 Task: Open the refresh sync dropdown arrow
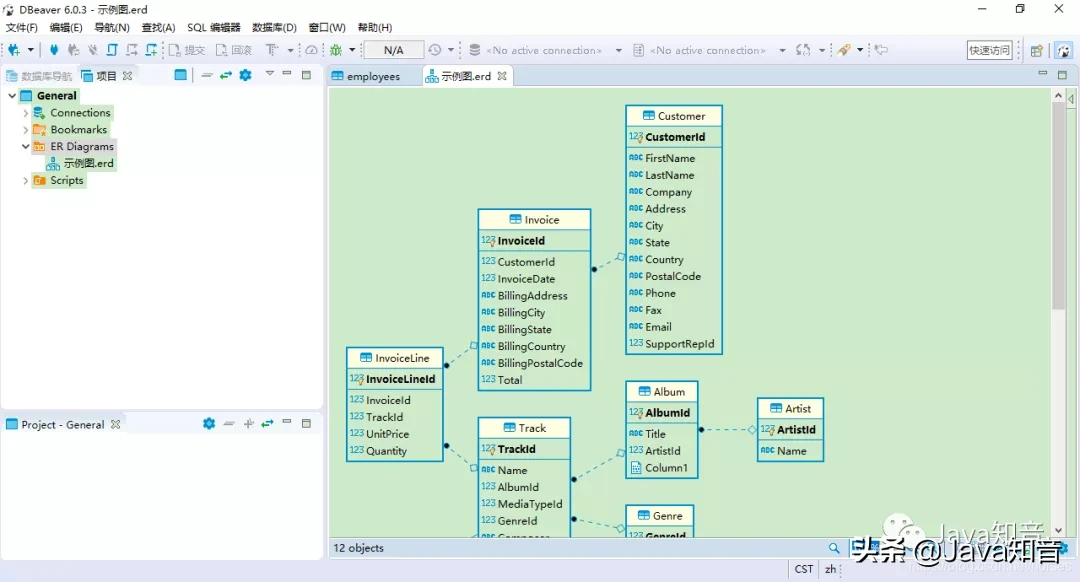coord(822,50)
